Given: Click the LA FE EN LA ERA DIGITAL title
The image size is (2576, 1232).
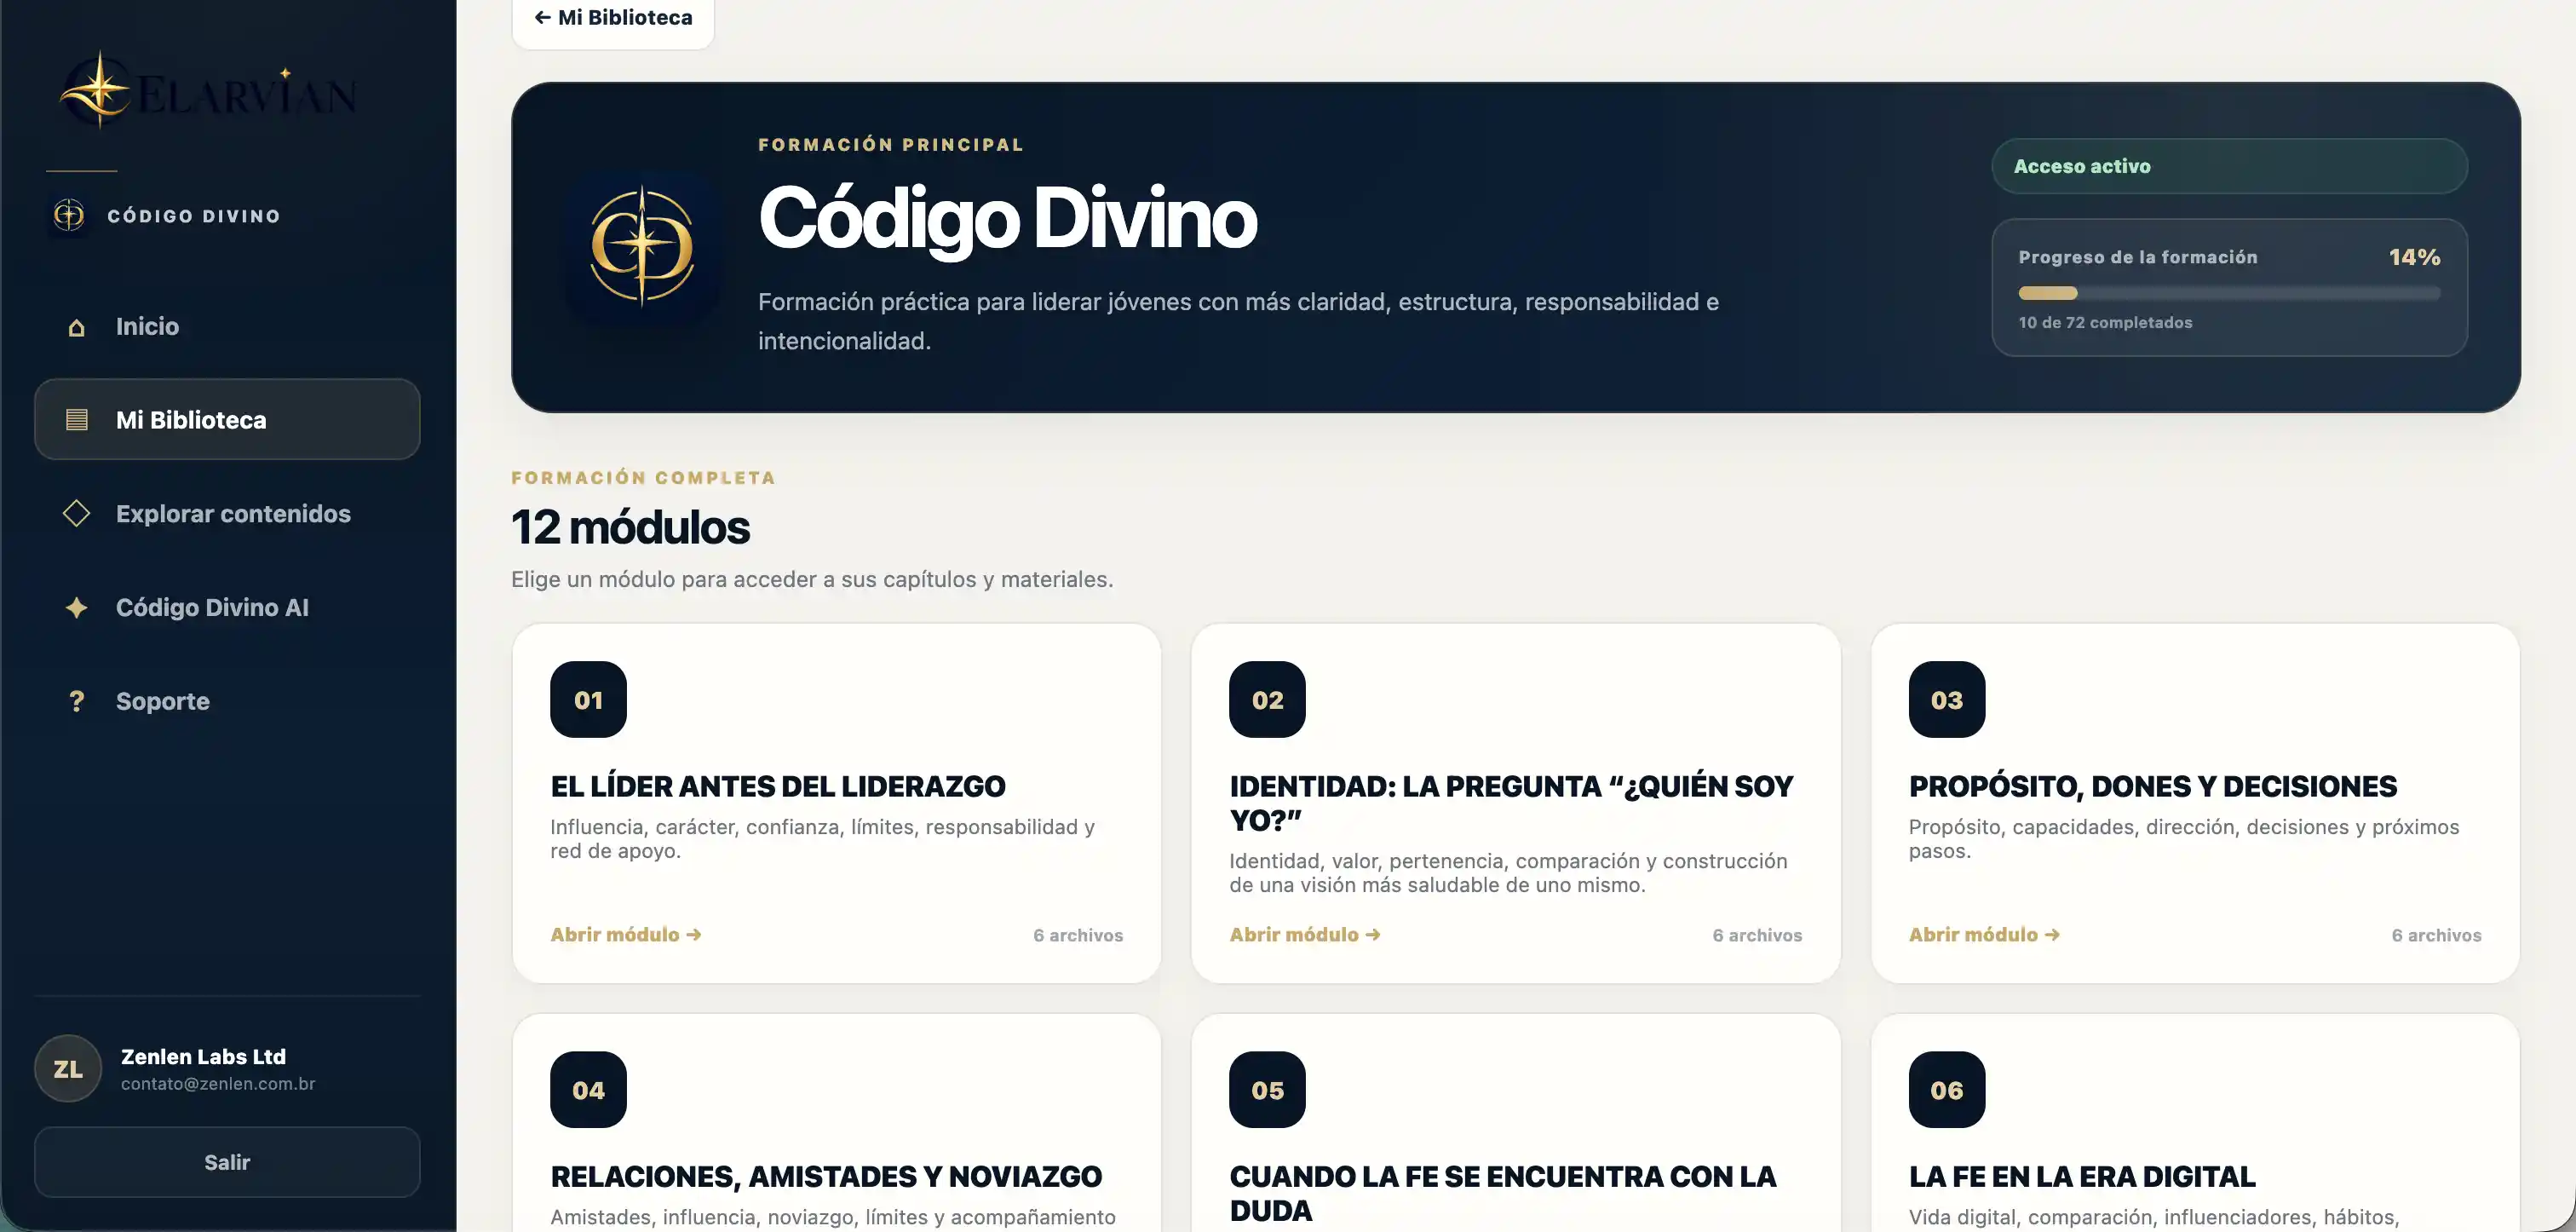Looking at the screenshot, I should (2082, 1176).
